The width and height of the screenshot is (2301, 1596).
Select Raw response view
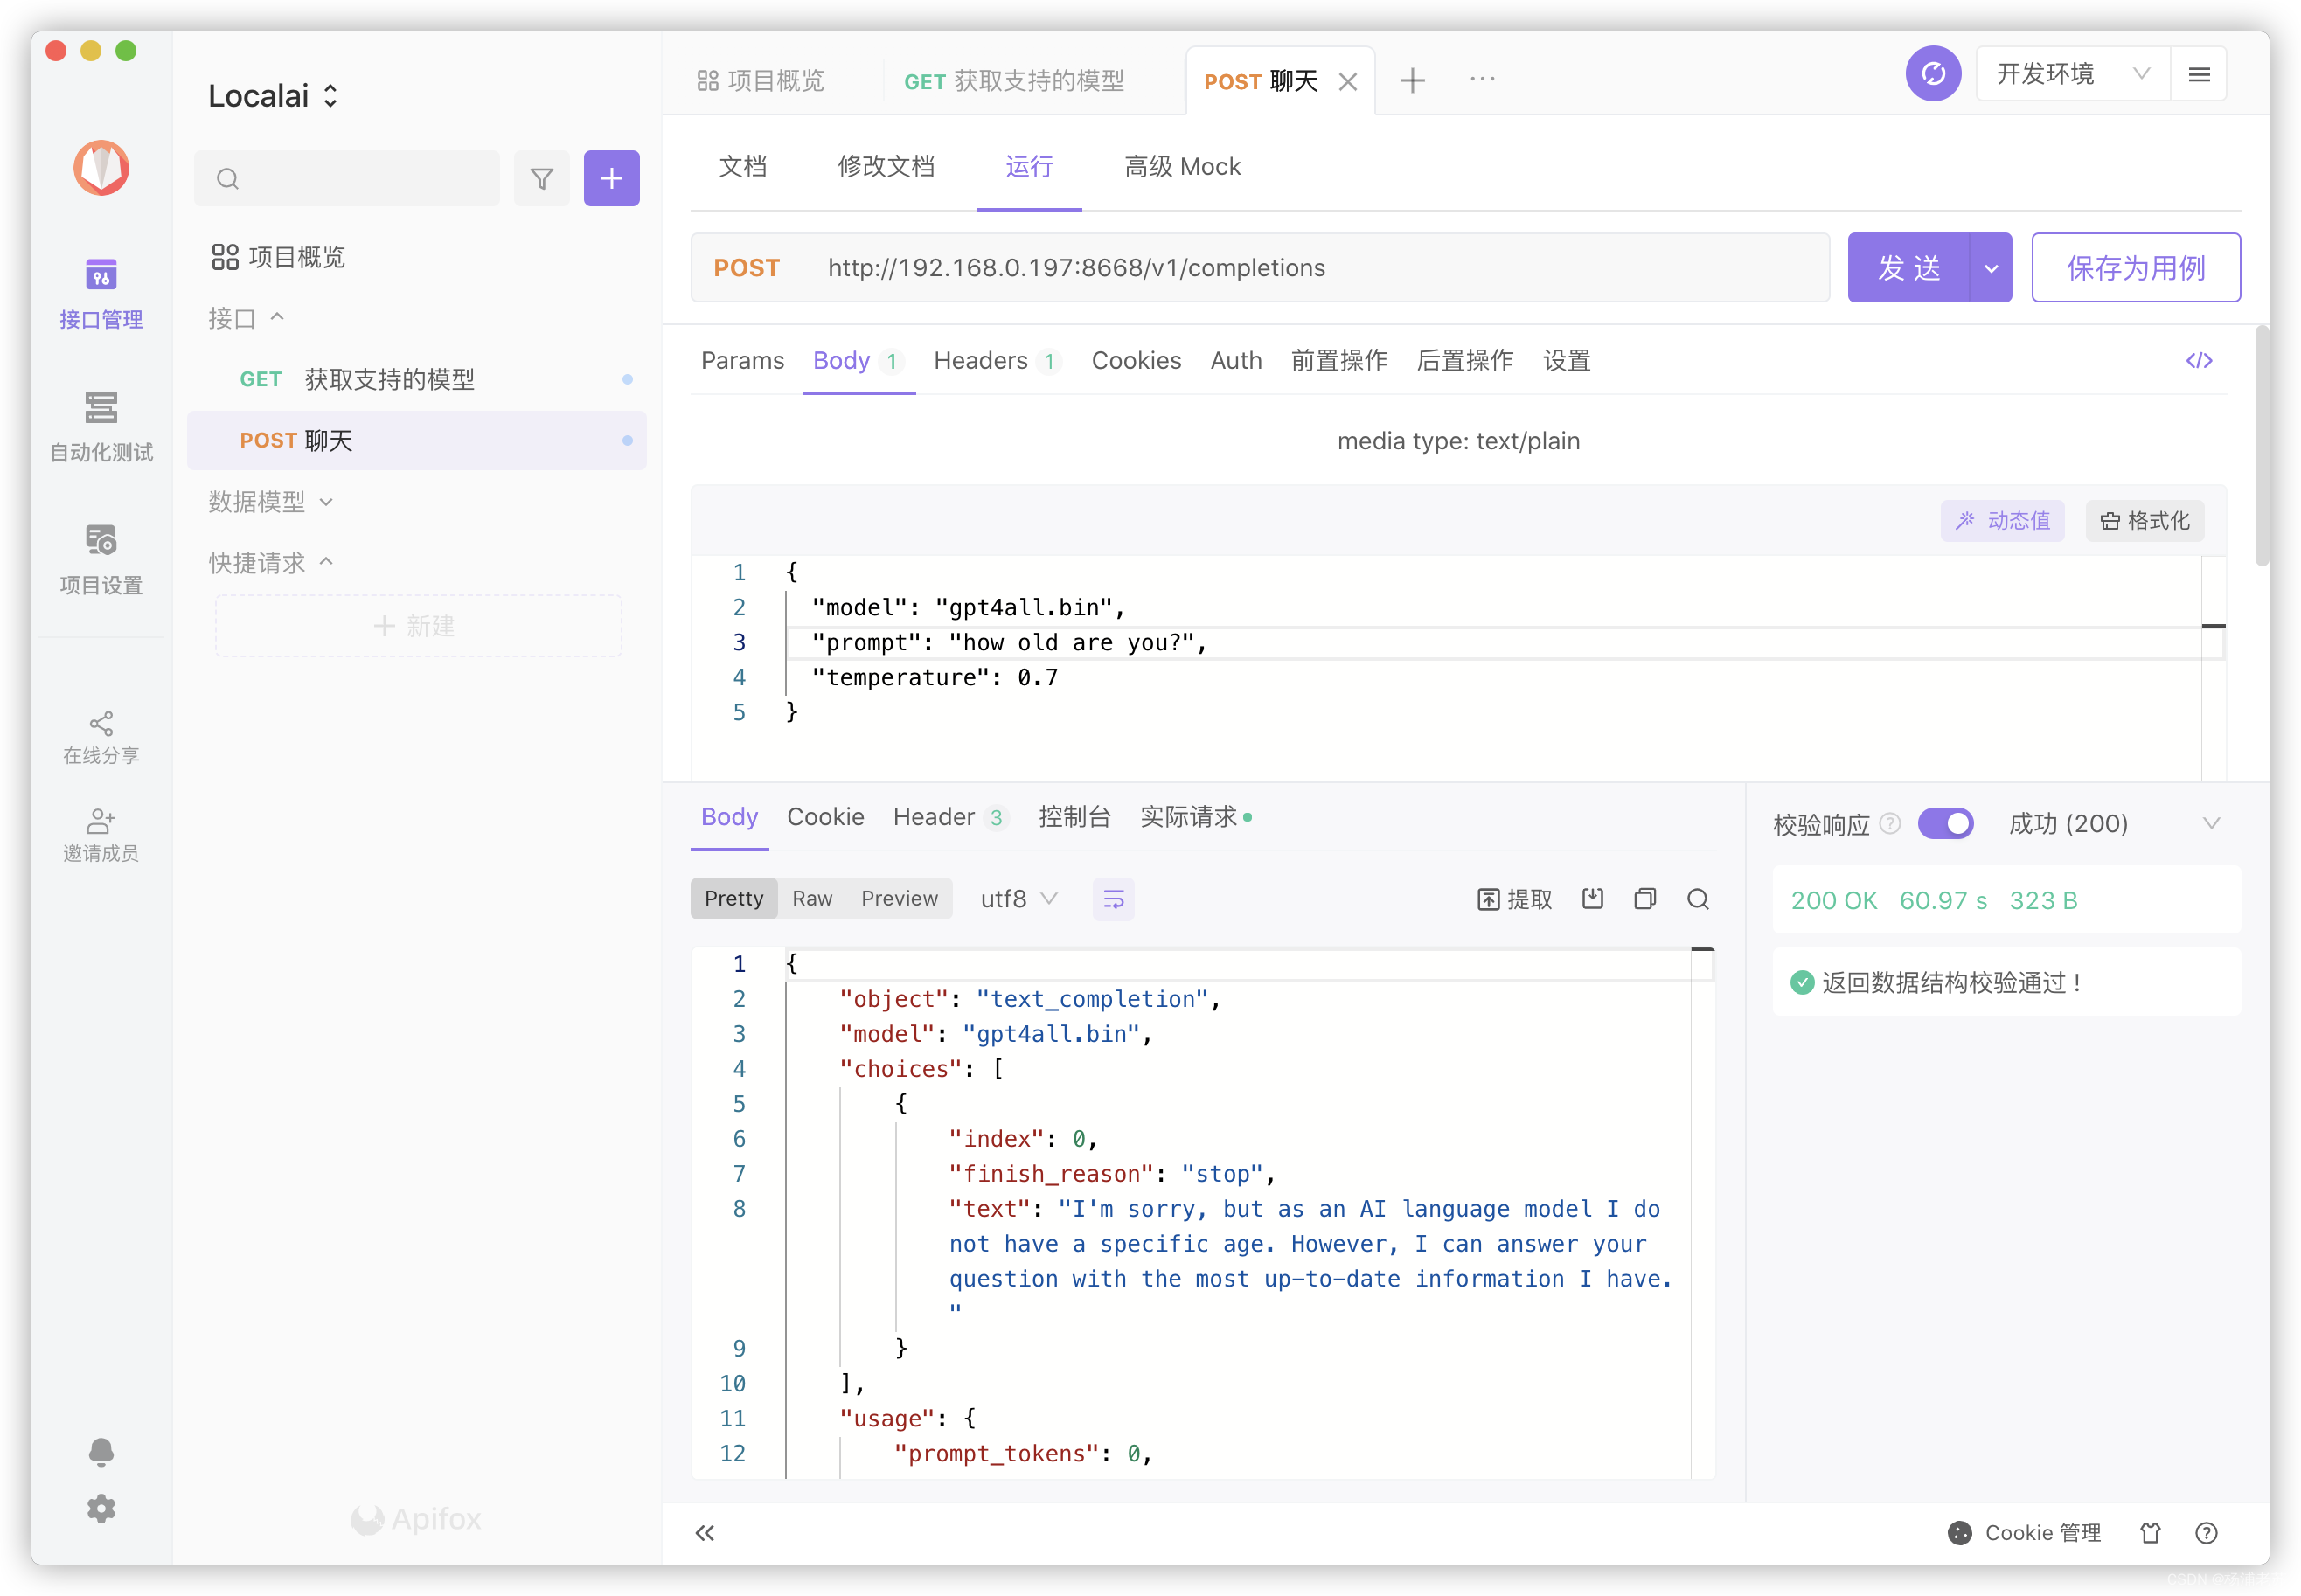[x=812, y=899]
